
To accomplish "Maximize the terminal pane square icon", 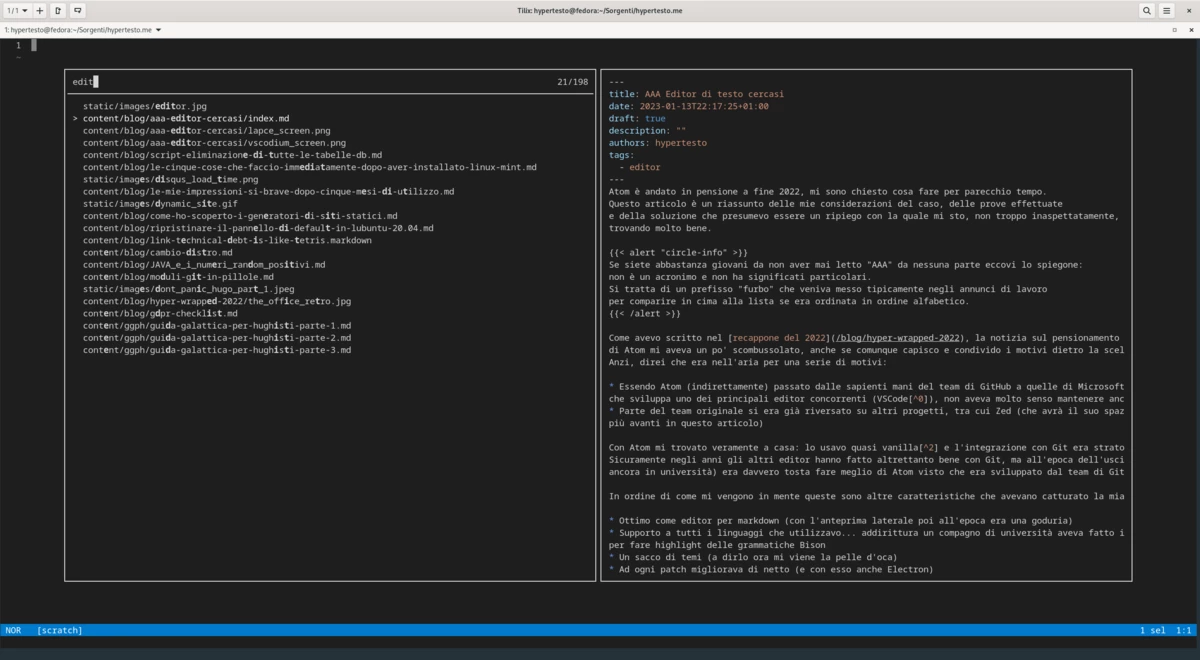I will 1174,30.
